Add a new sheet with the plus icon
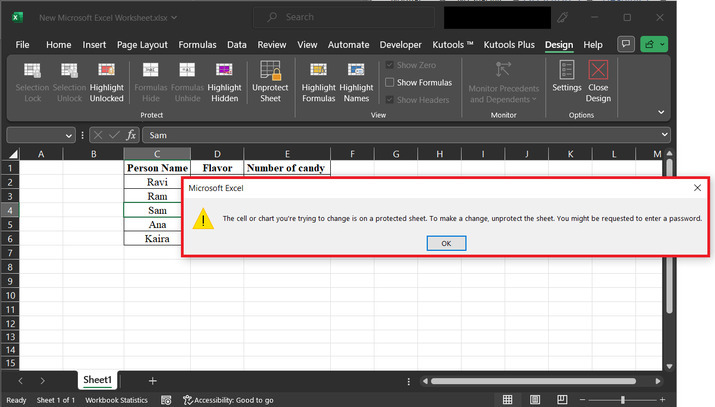 click(x=152, y=381)
